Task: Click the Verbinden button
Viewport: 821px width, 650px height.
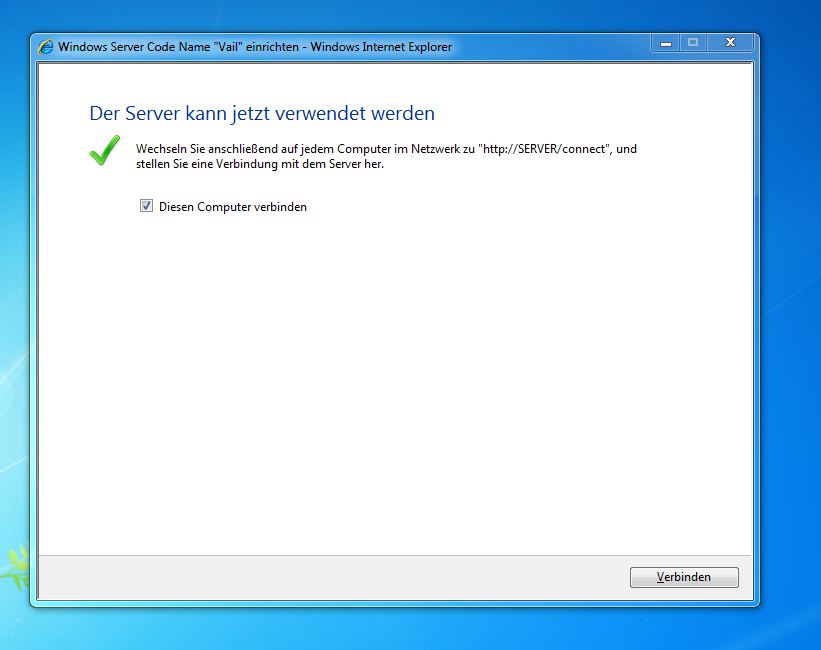Action: click(684, 577)
